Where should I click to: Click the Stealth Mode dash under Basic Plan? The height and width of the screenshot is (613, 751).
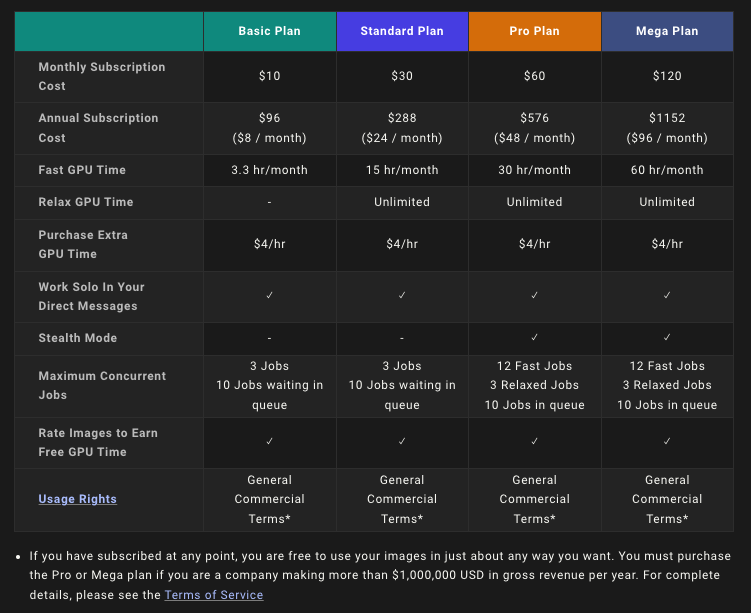(x=270, y=339)
